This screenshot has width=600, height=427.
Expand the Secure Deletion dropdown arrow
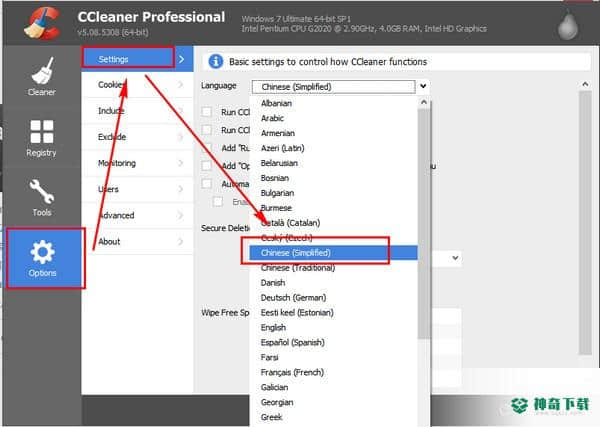[455, 258]
